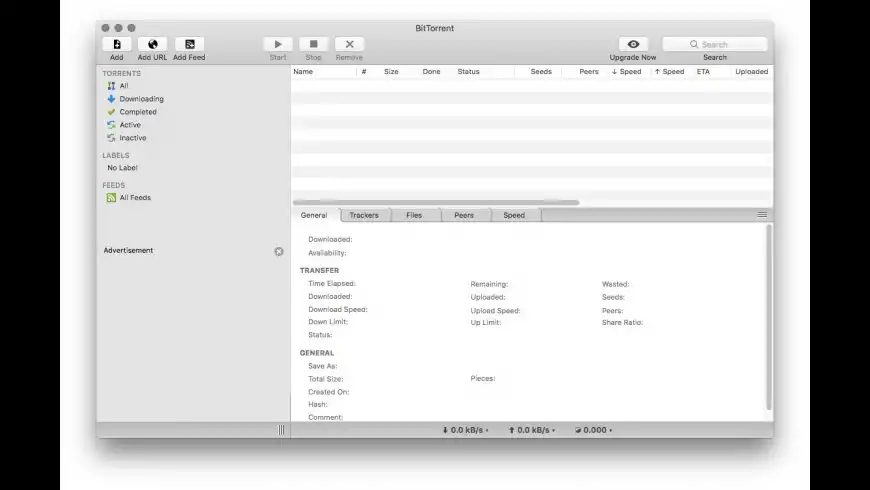Switch to the Speed tab
870x490 pixels.
coord(514,215)
